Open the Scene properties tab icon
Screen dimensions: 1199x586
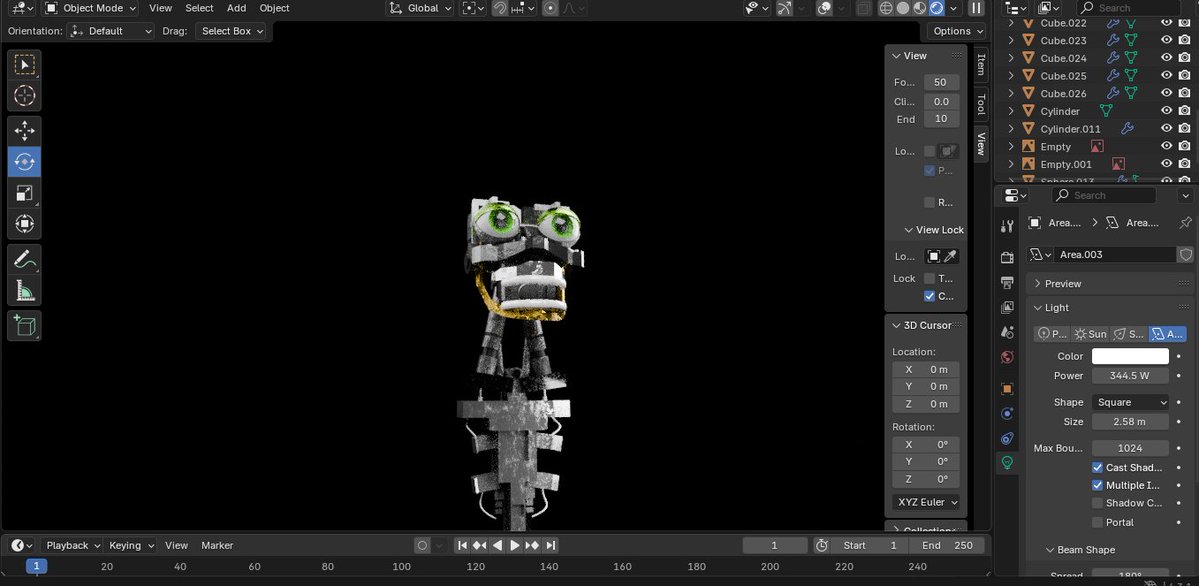(1007, 332)
